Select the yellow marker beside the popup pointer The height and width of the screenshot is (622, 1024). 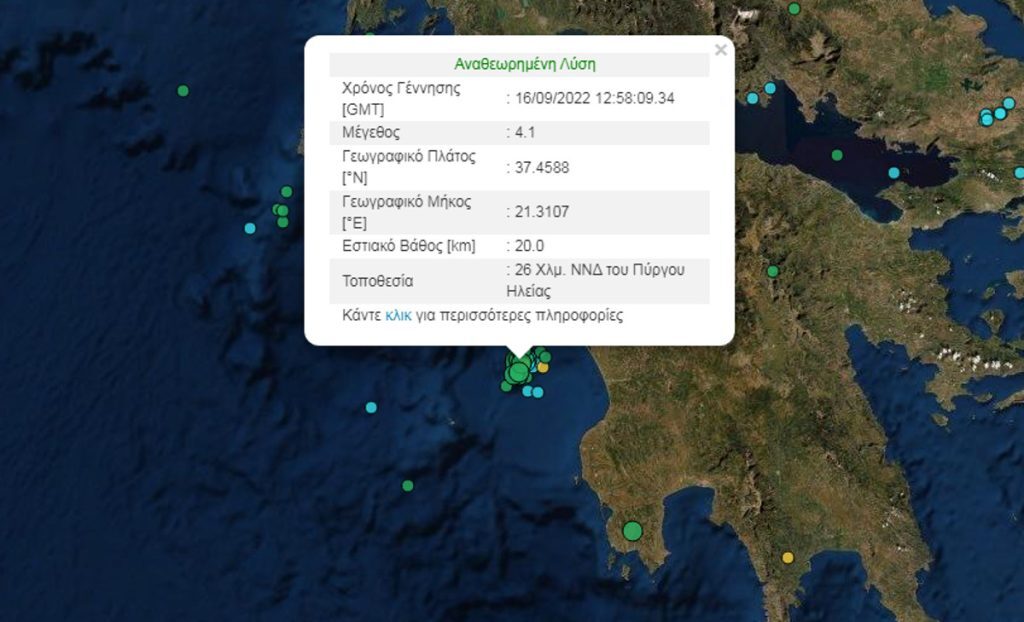[543, 368]
